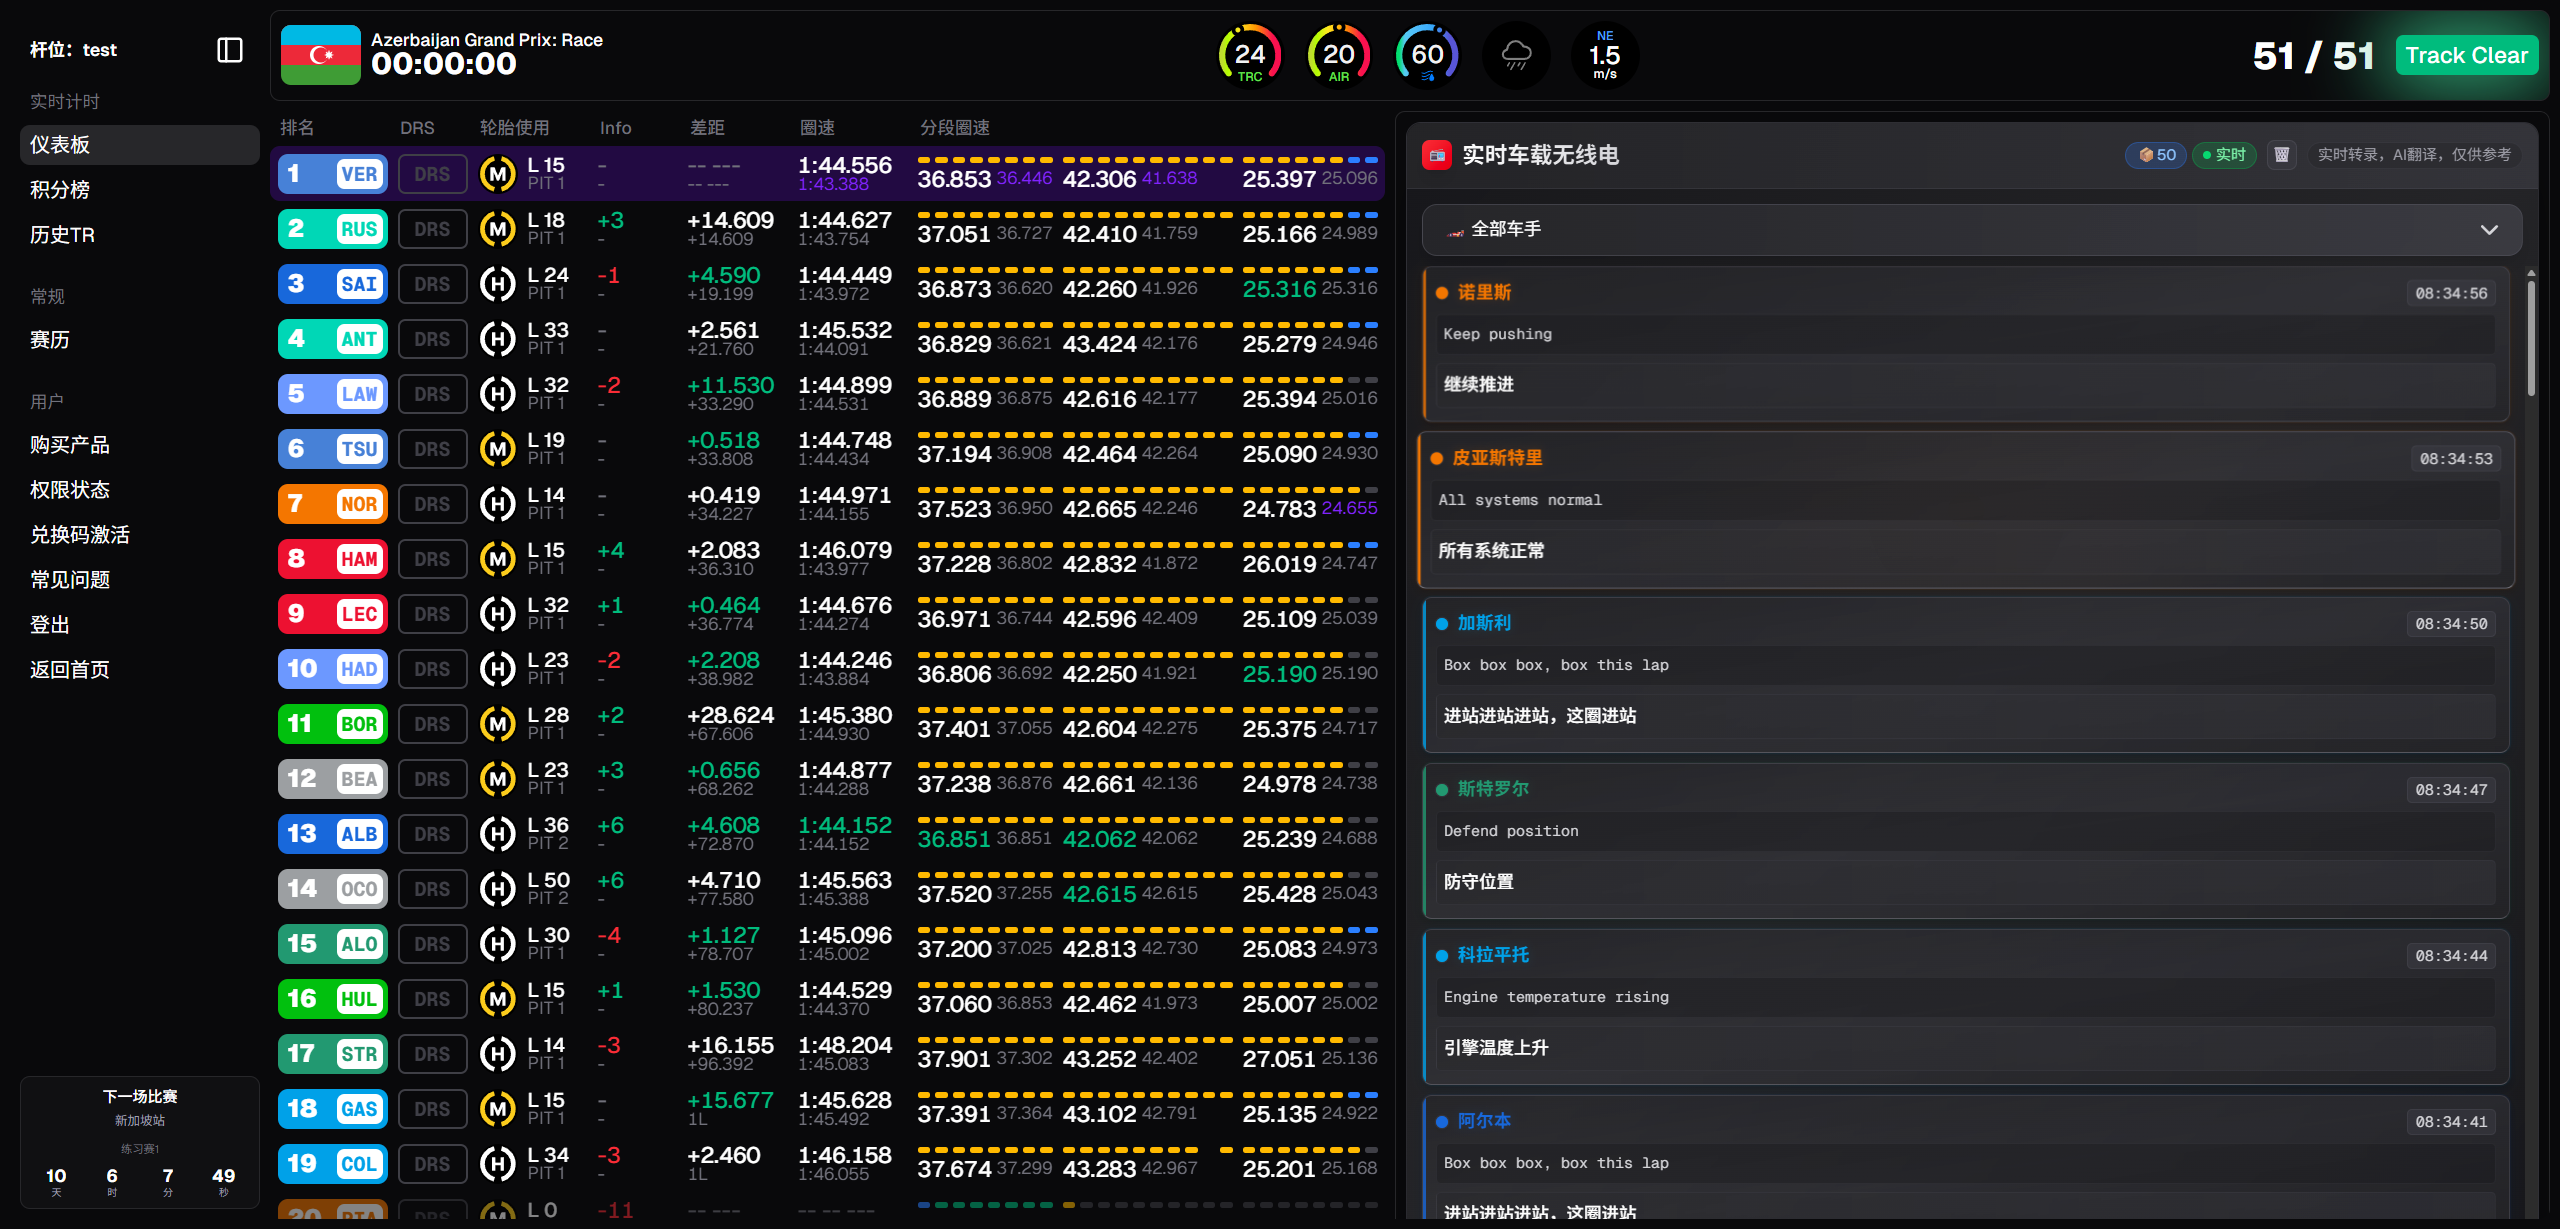Viewport: 2560px width, 1229px height.
Task: Click the NE 1.5 m/s wind indicator
Action: point(1604,55)
